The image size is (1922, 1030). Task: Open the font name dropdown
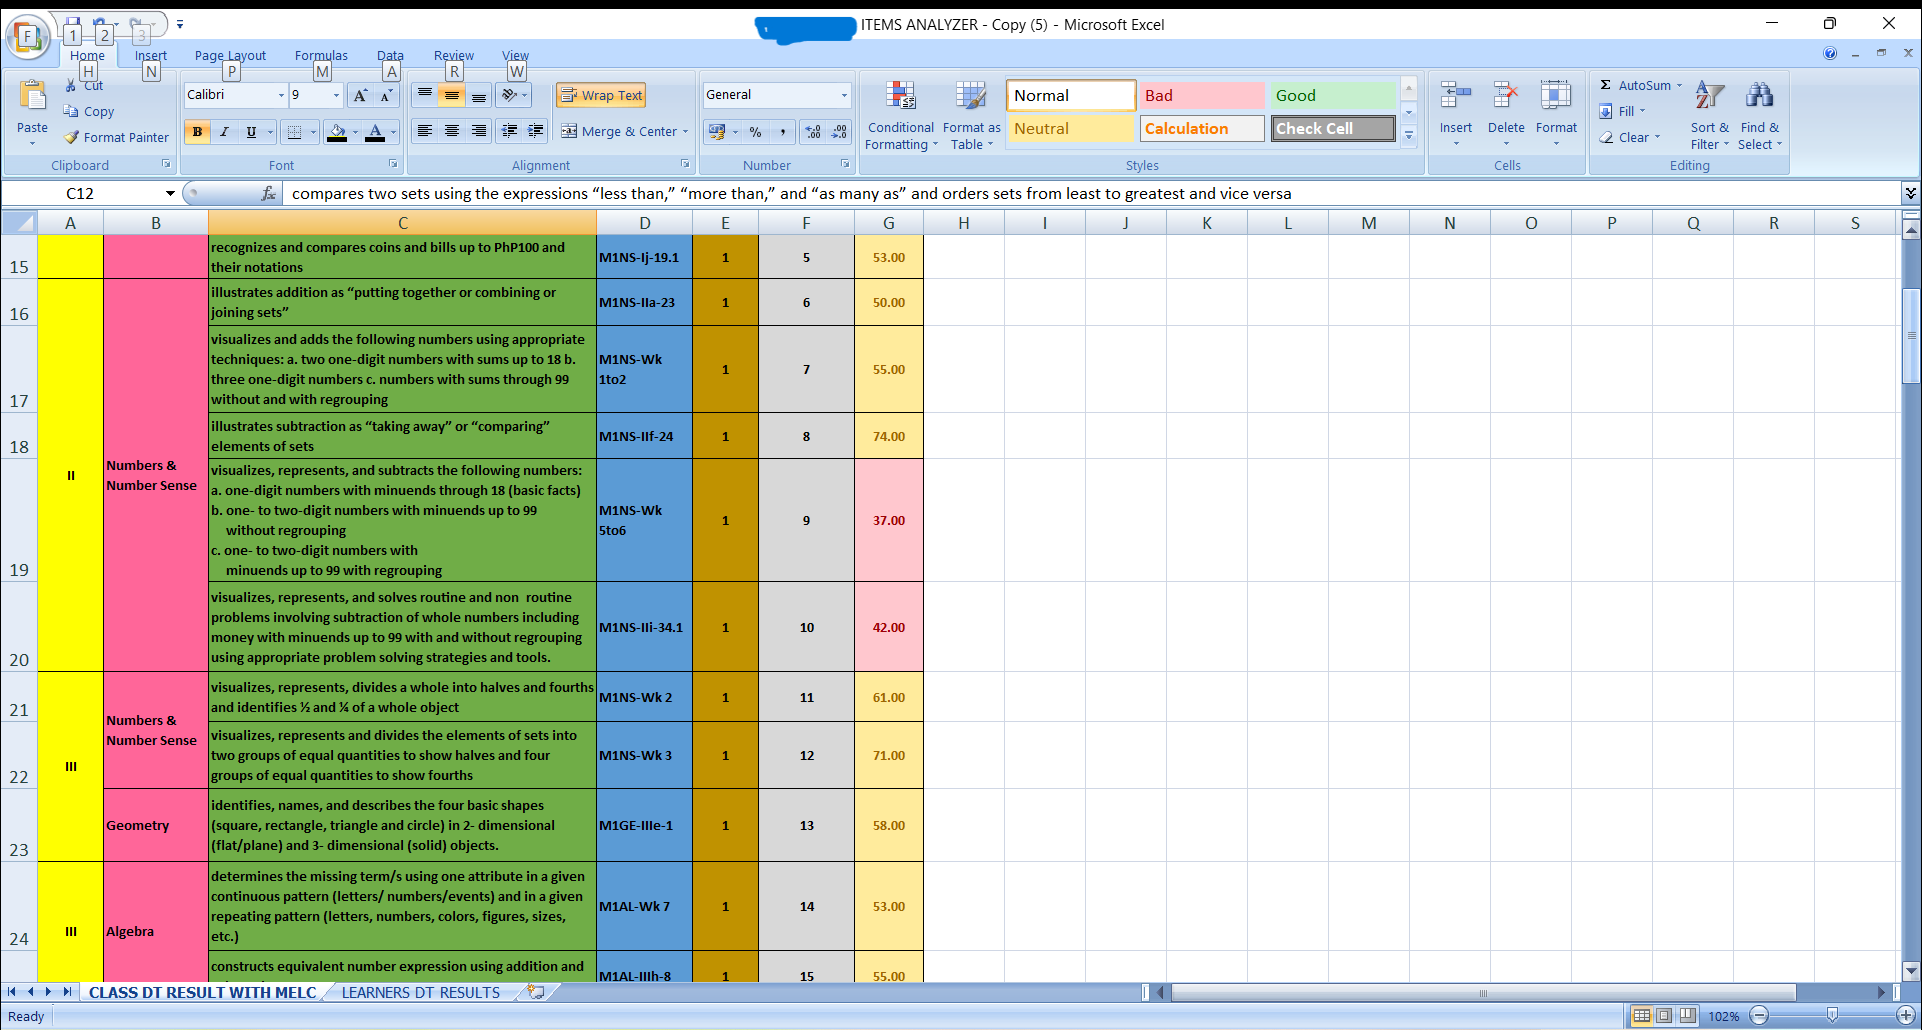pos(281,95)
